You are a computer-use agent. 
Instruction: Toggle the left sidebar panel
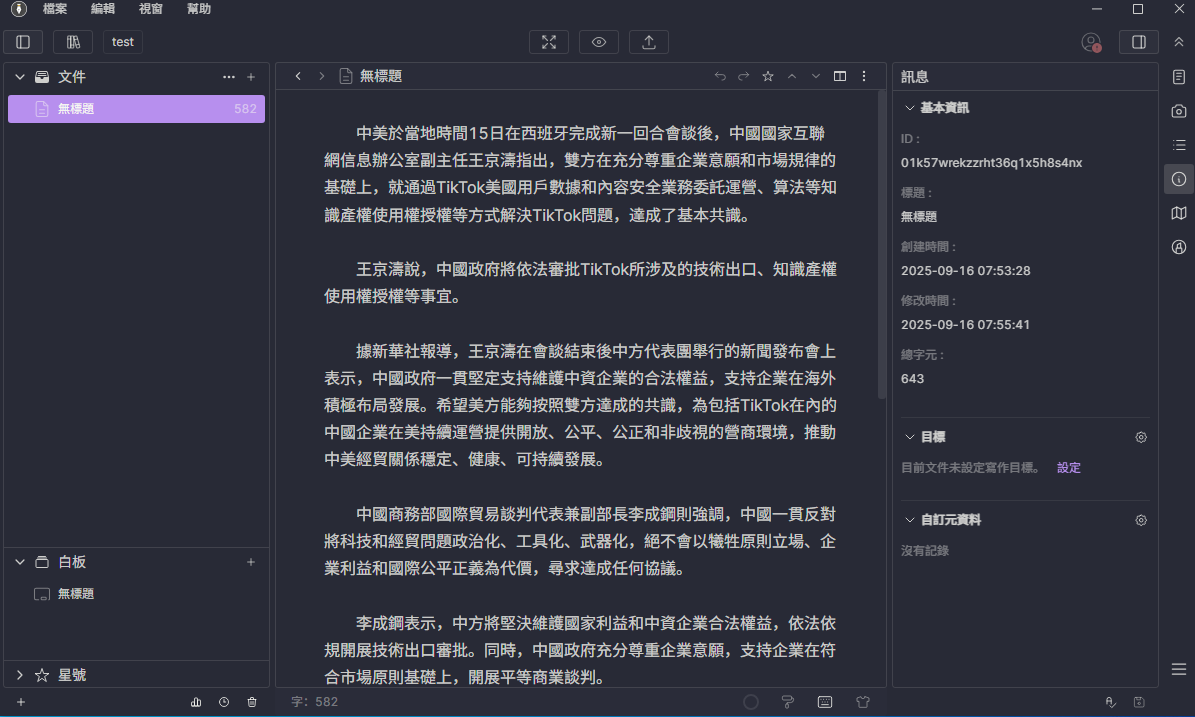[23, 42]
